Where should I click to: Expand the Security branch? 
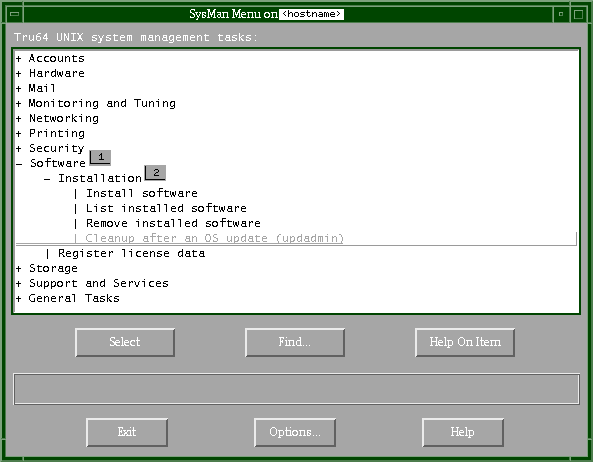(x=19, y=149)
